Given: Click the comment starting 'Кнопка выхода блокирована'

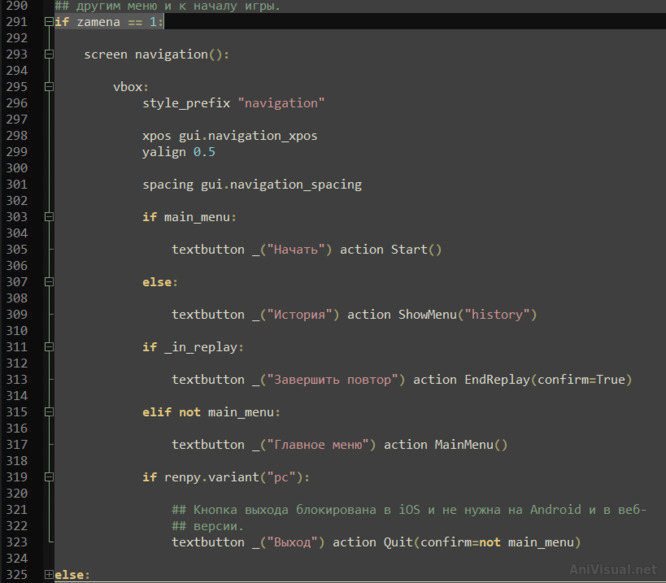Looking at the screenshot, I should [x=409, y=510].
